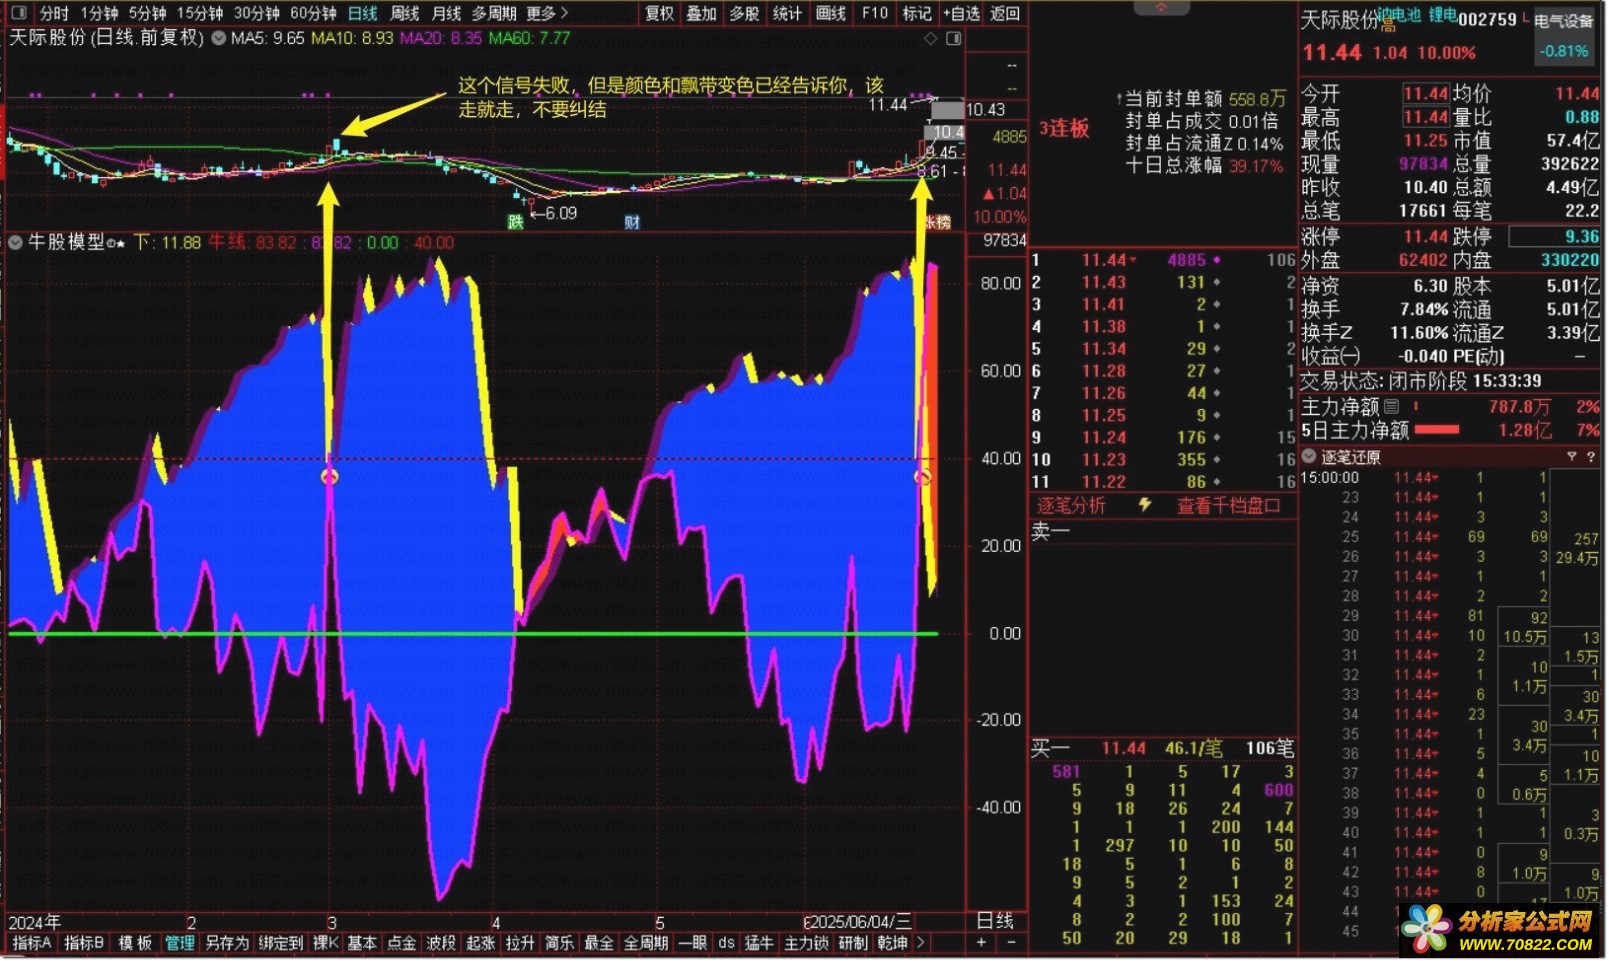Click the 标记 mark button
The width and height of the screenshot is (1609, 961).
click(917, 13)
